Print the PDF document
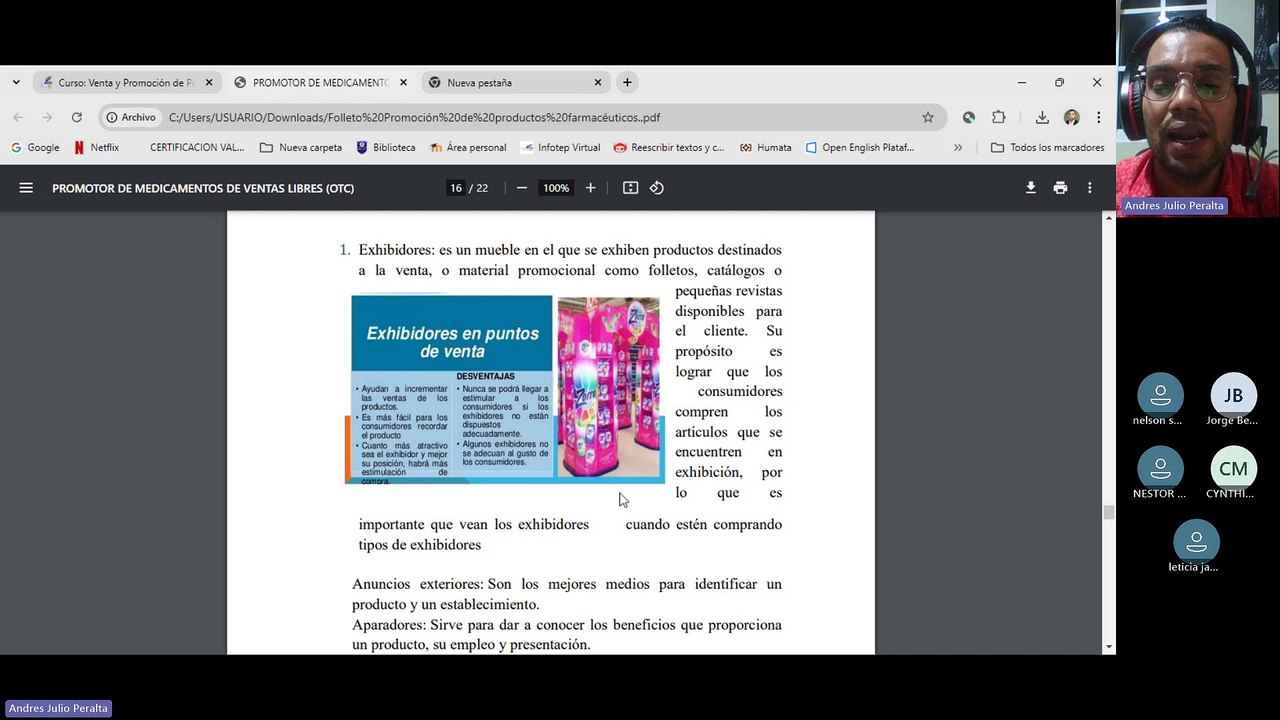Screen dimensions: 1280x720 1060,188
